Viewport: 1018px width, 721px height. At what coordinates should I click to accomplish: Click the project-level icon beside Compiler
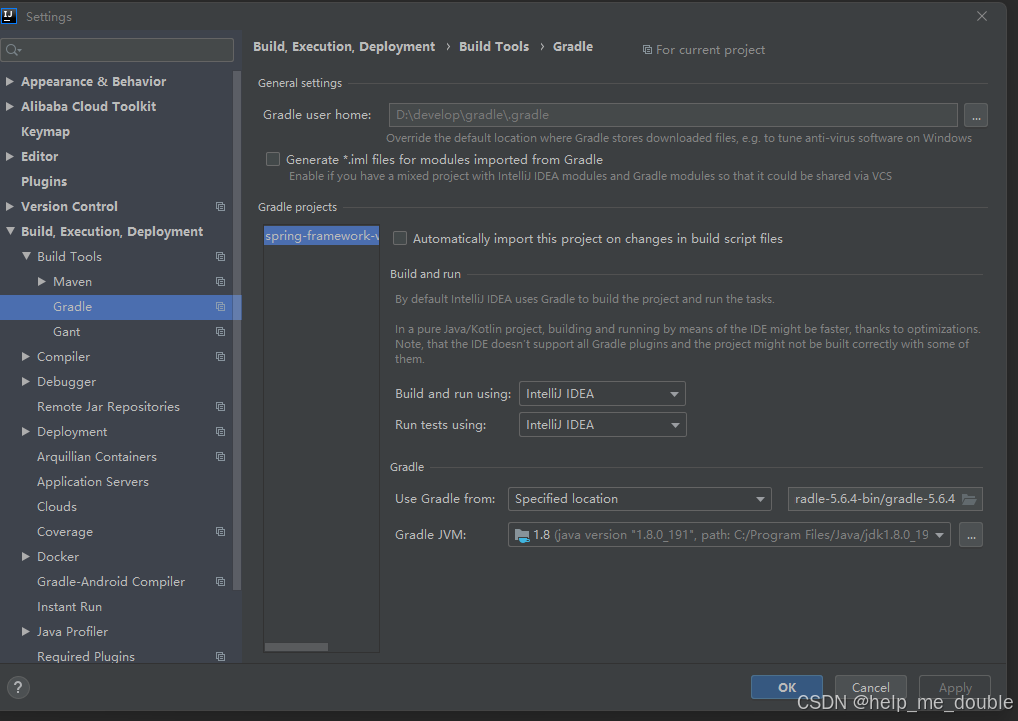(221, 356)
